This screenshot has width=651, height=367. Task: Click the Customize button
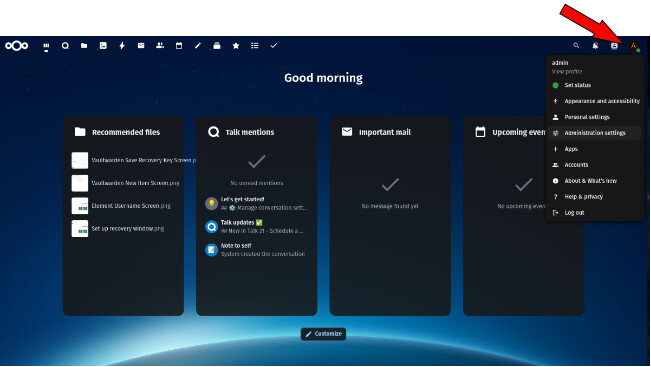pyautogui.click(x=323, y=334)
